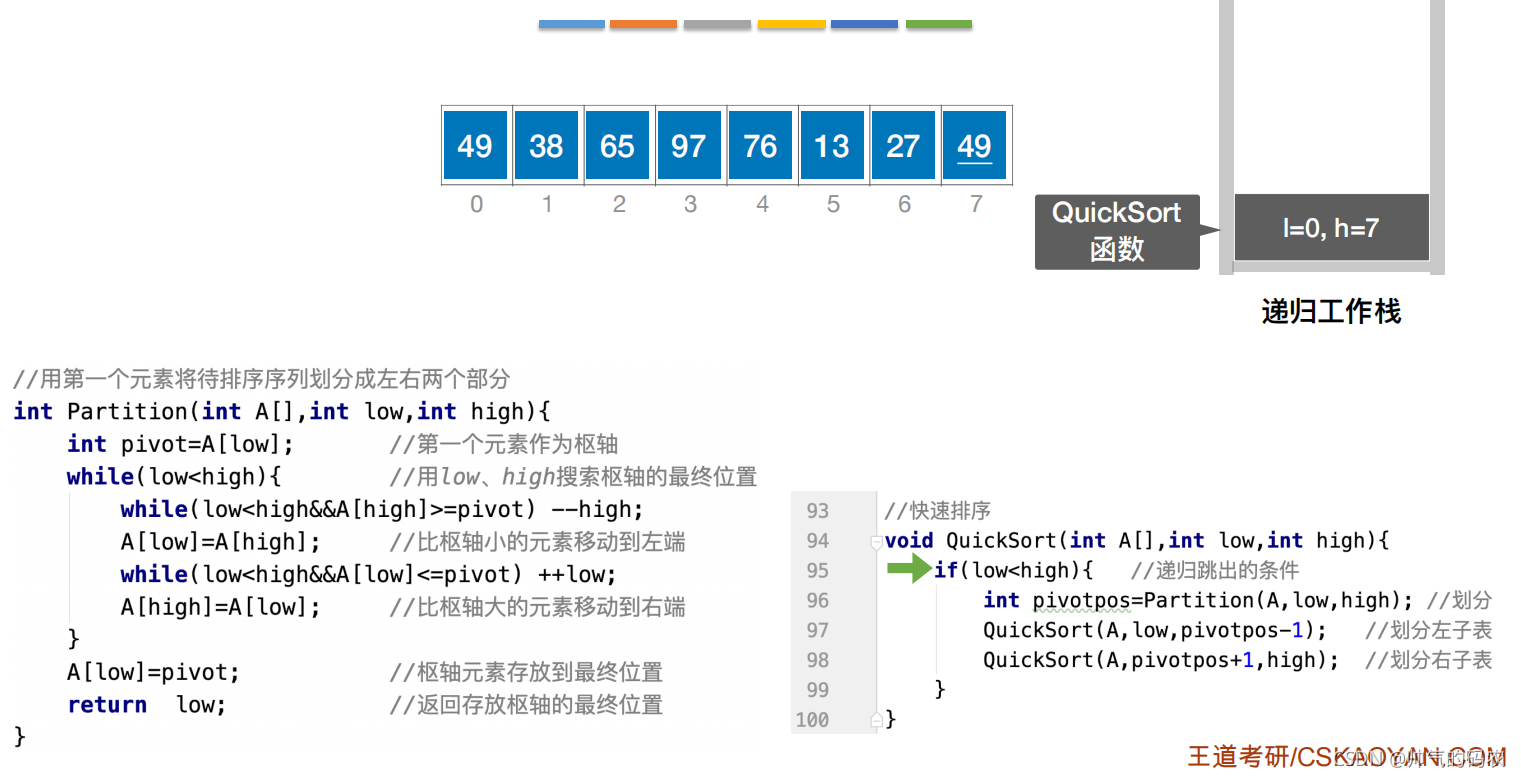The image size is (1521, 777).
Task: Click the array cell containing 76
Action: (760, 146)
